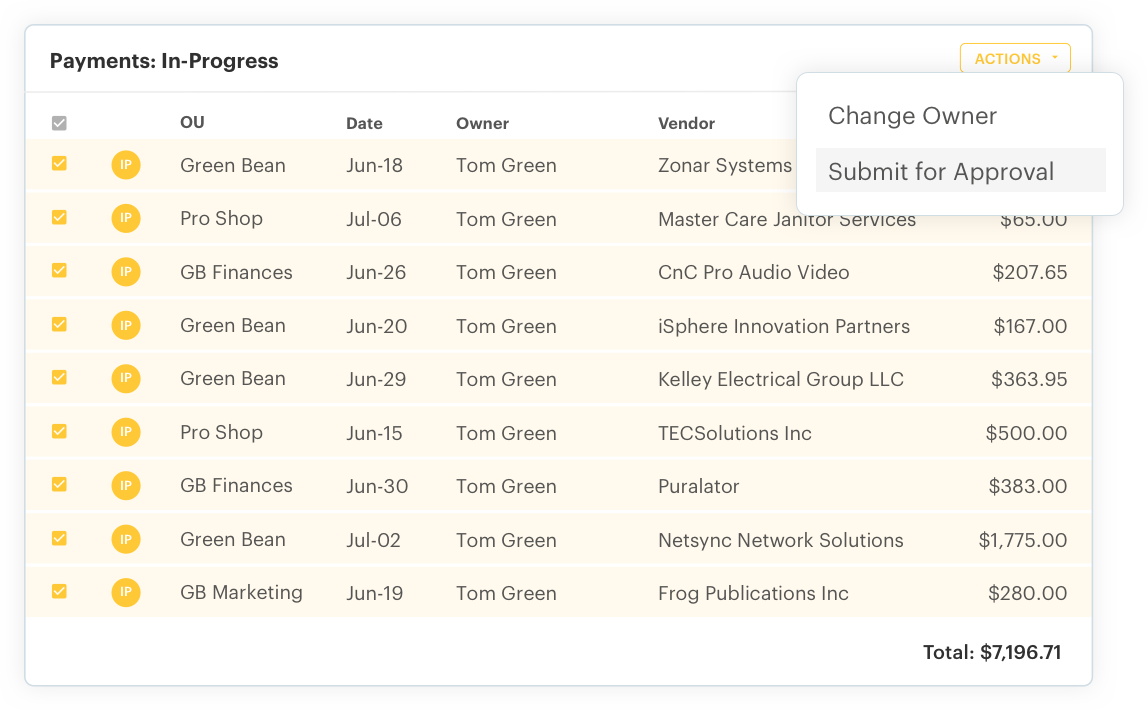This screenshot has height=710, width=1148.
Task: Deselect the checkbox on the Puralator row
Action: click(x=58, y=486)
